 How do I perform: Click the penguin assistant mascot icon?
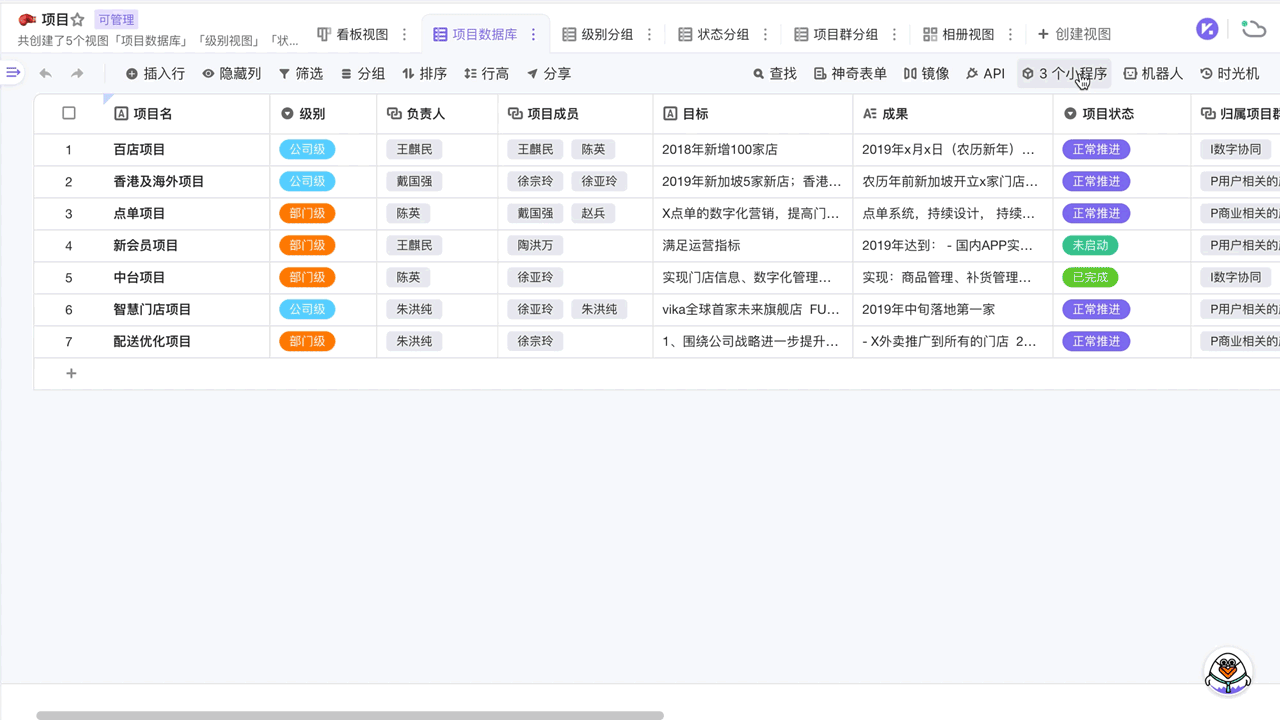tap(1227, 671)
